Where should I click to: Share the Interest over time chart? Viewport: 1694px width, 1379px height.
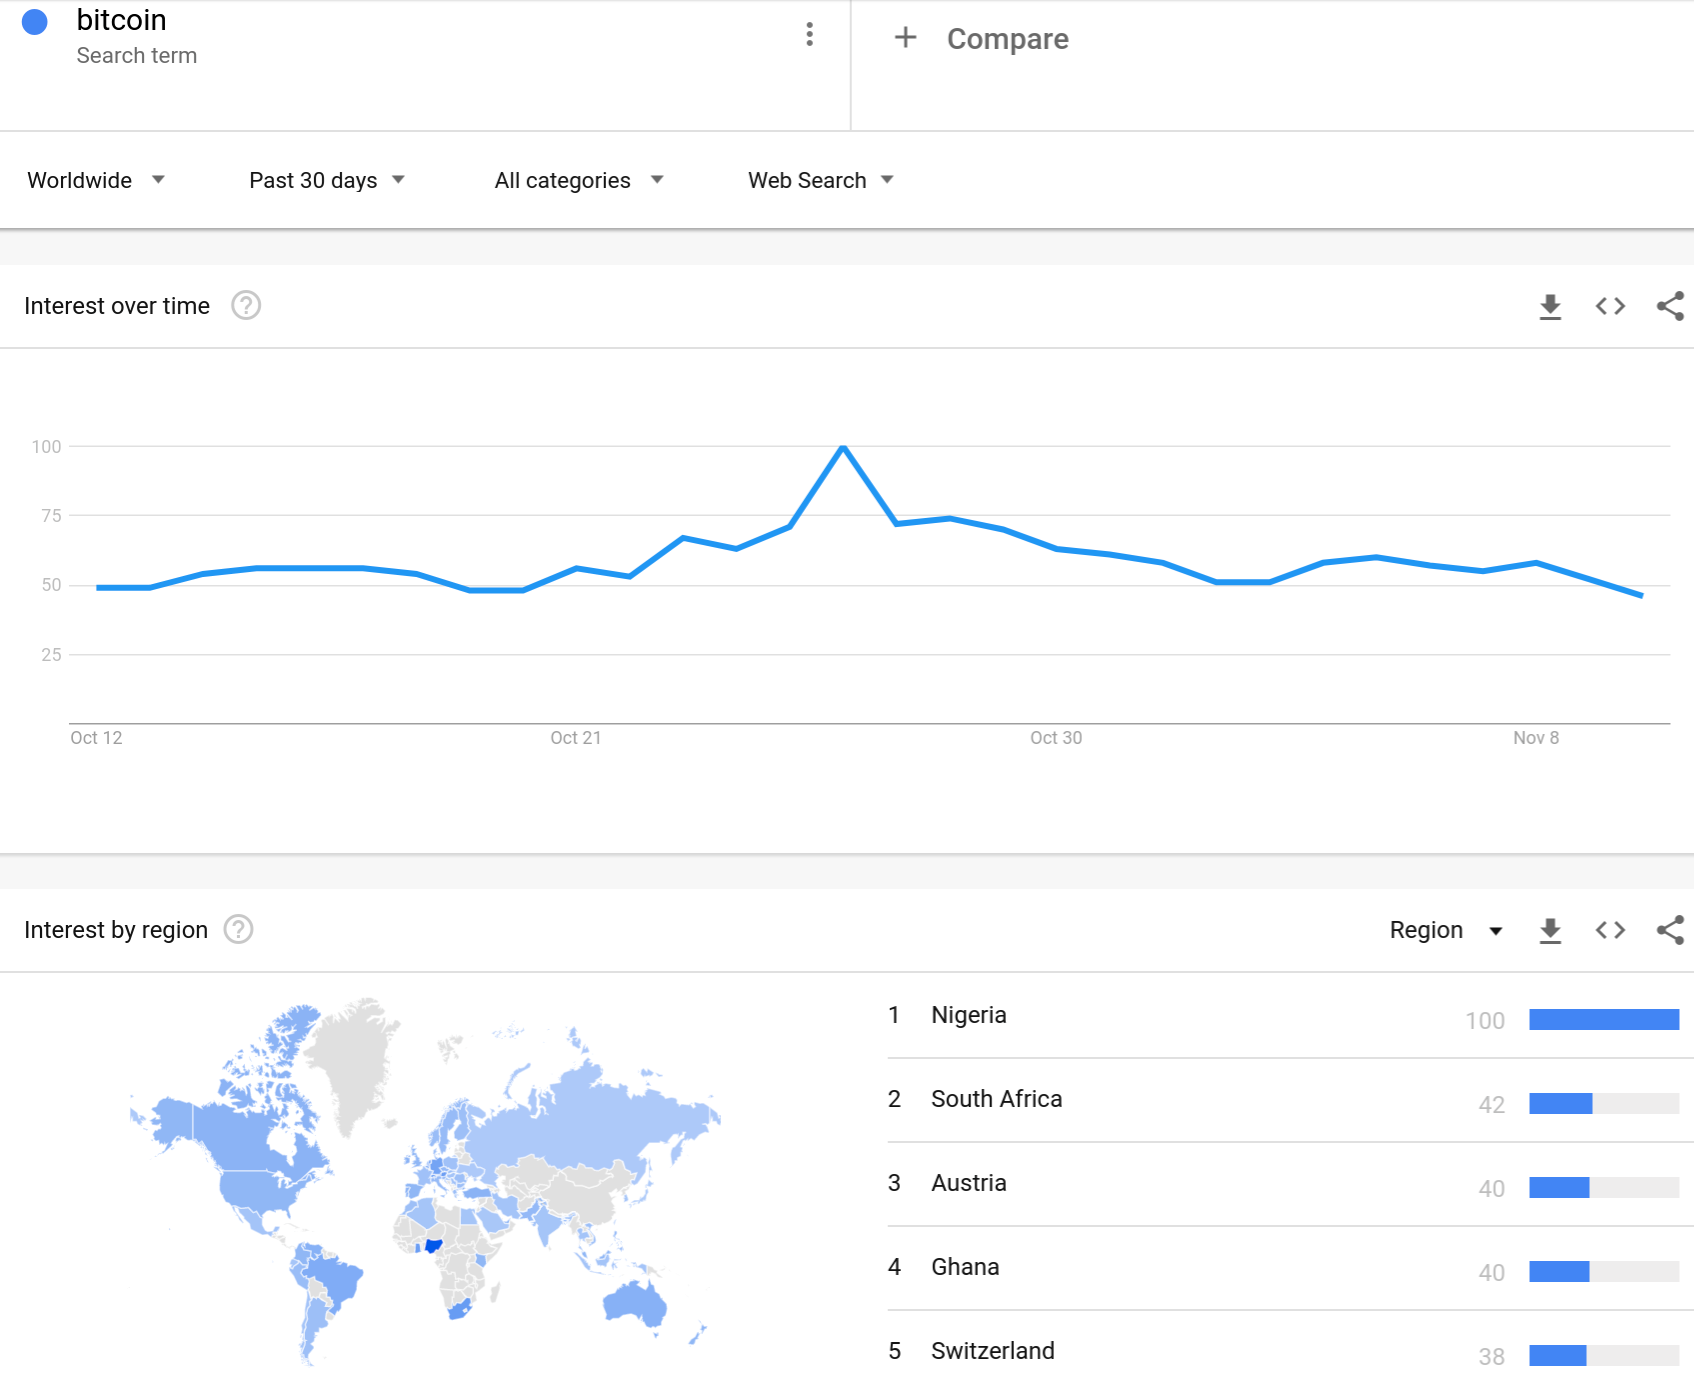pyautogui.click(x=1670, y=306)
